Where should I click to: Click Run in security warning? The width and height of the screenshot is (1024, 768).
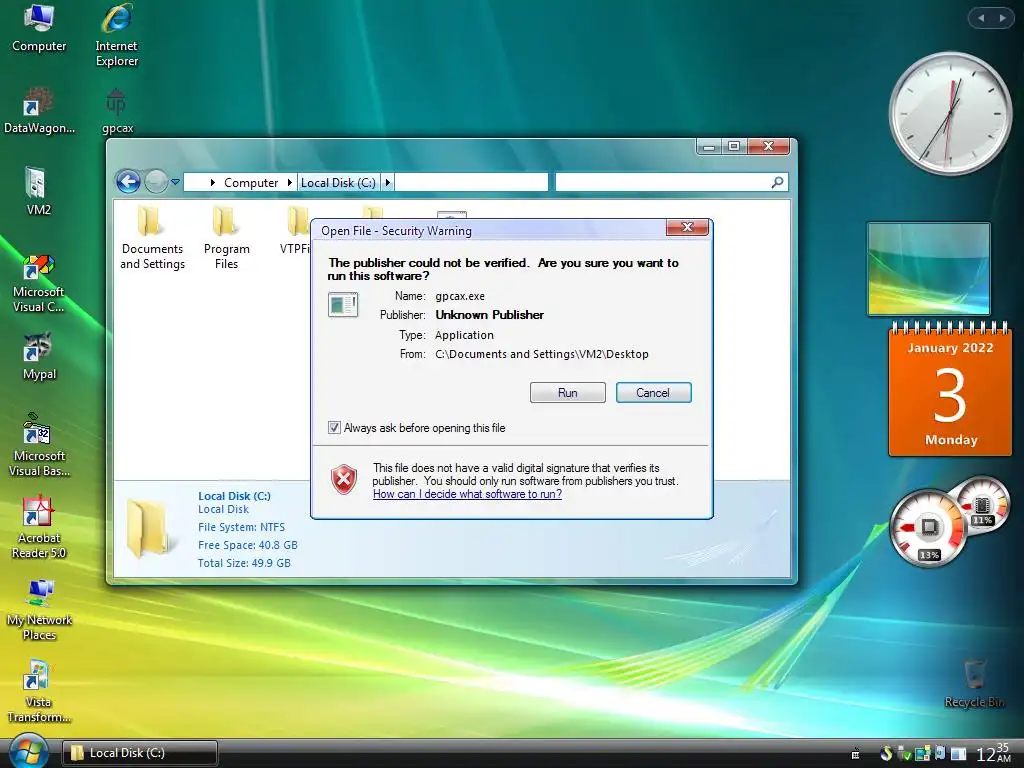point(568,392)
